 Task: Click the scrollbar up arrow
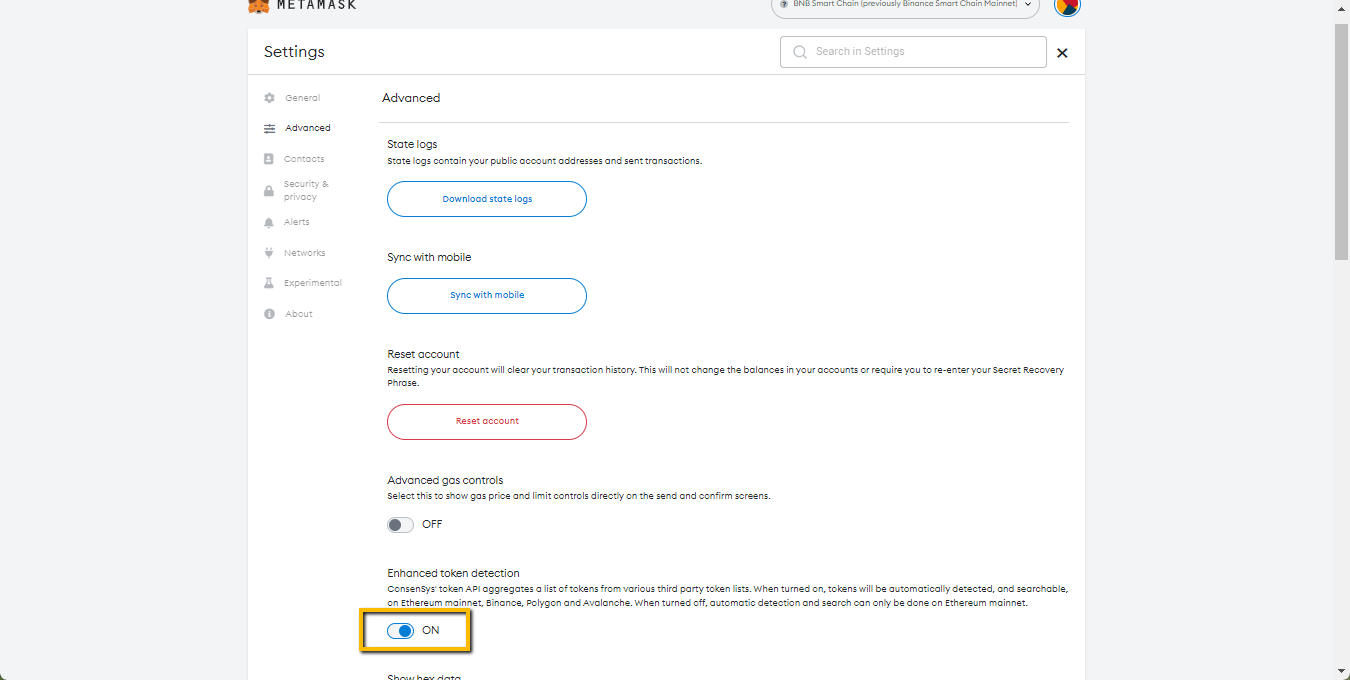tap(1342, 8)
